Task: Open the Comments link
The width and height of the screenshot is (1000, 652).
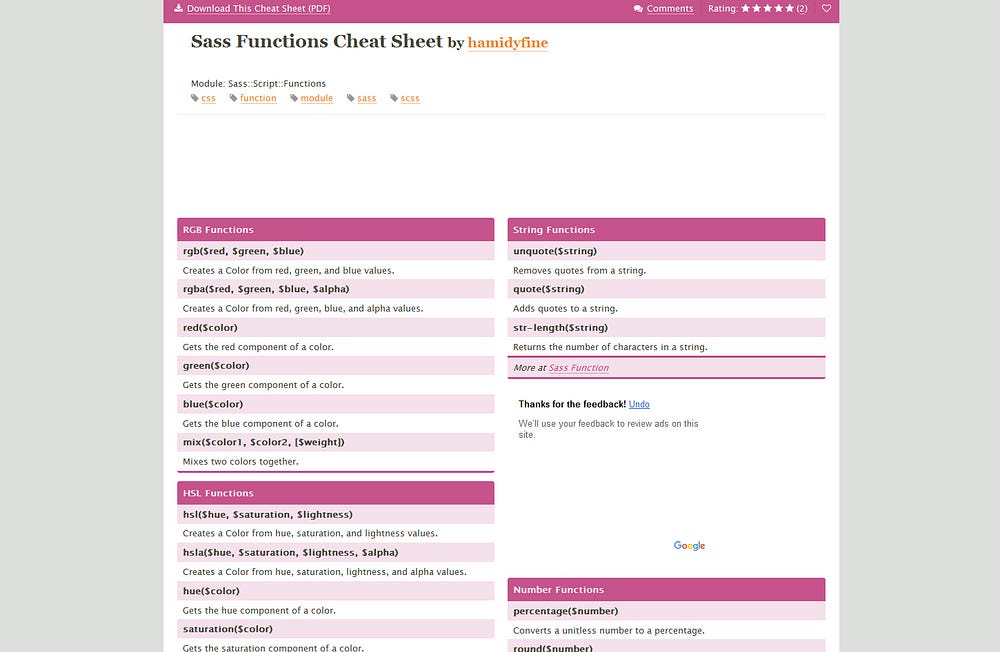Action: click(670, 8)
